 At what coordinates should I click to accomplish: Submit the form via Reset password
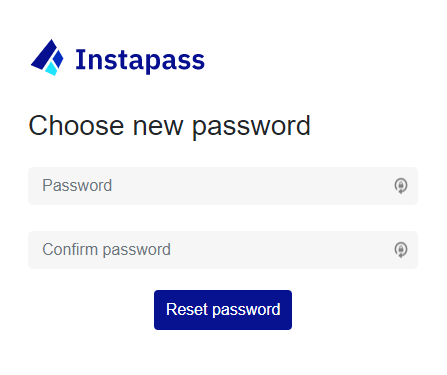coord(223,310)
